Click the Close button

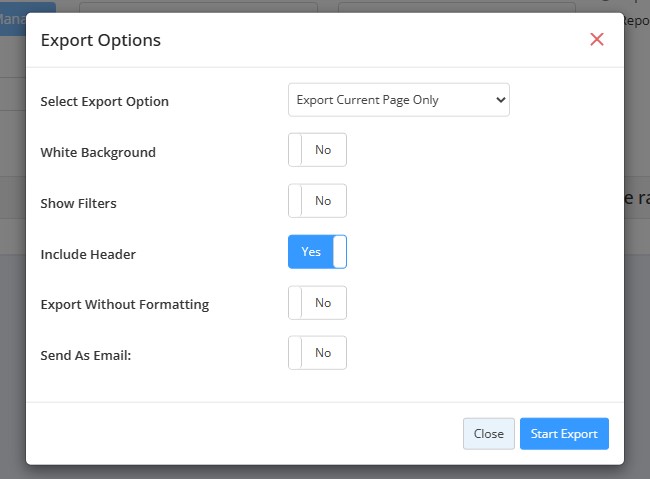pyautogui.click(x=489, y=434)
